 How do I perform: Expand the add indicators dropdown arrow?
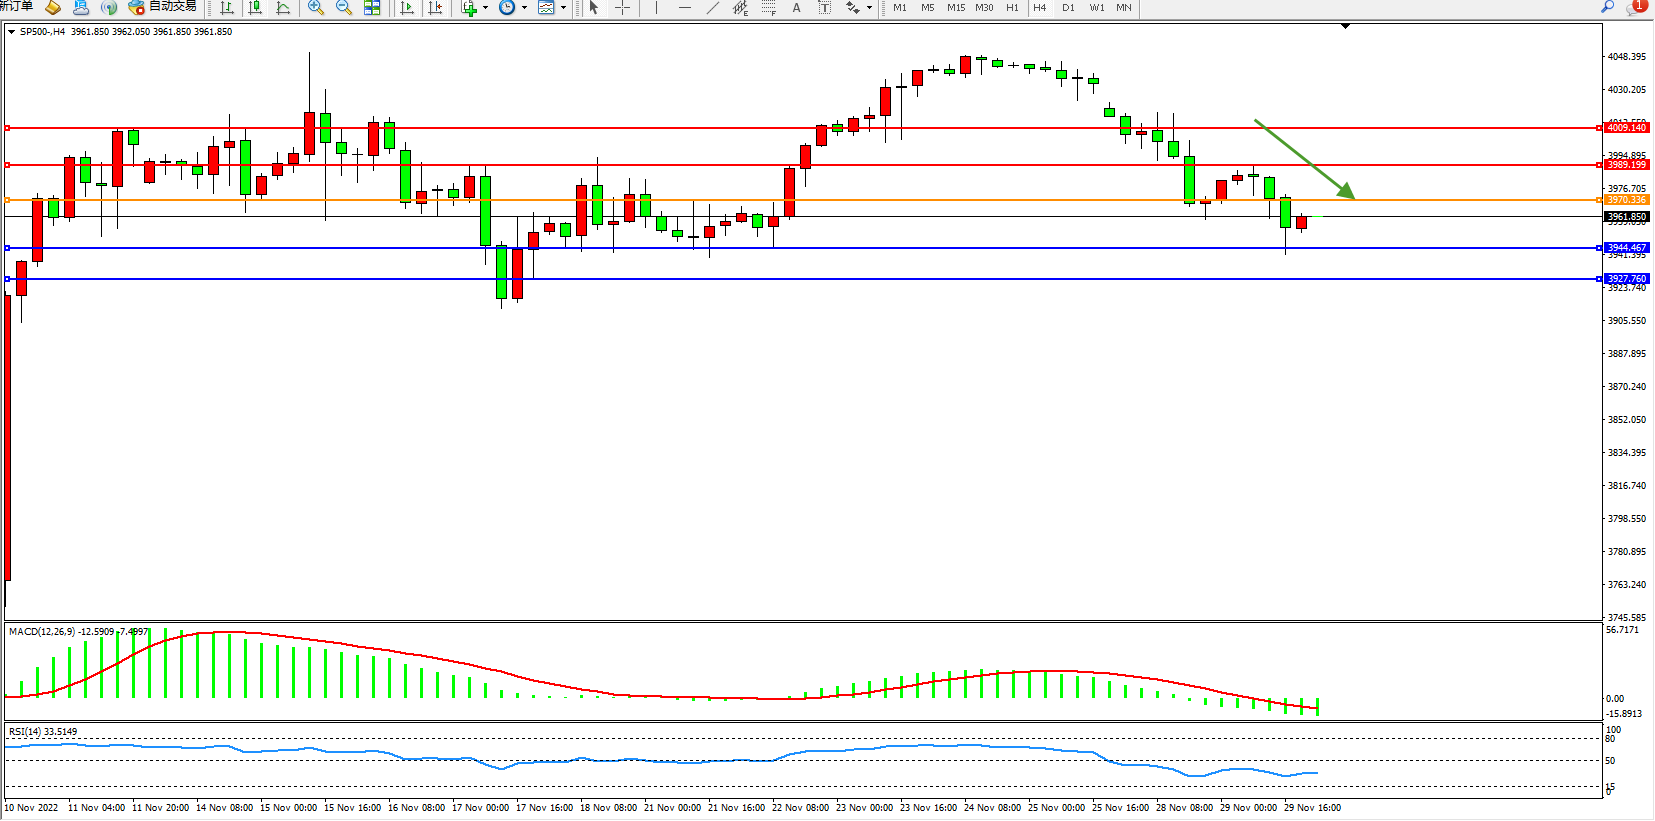tap(485, 8)
